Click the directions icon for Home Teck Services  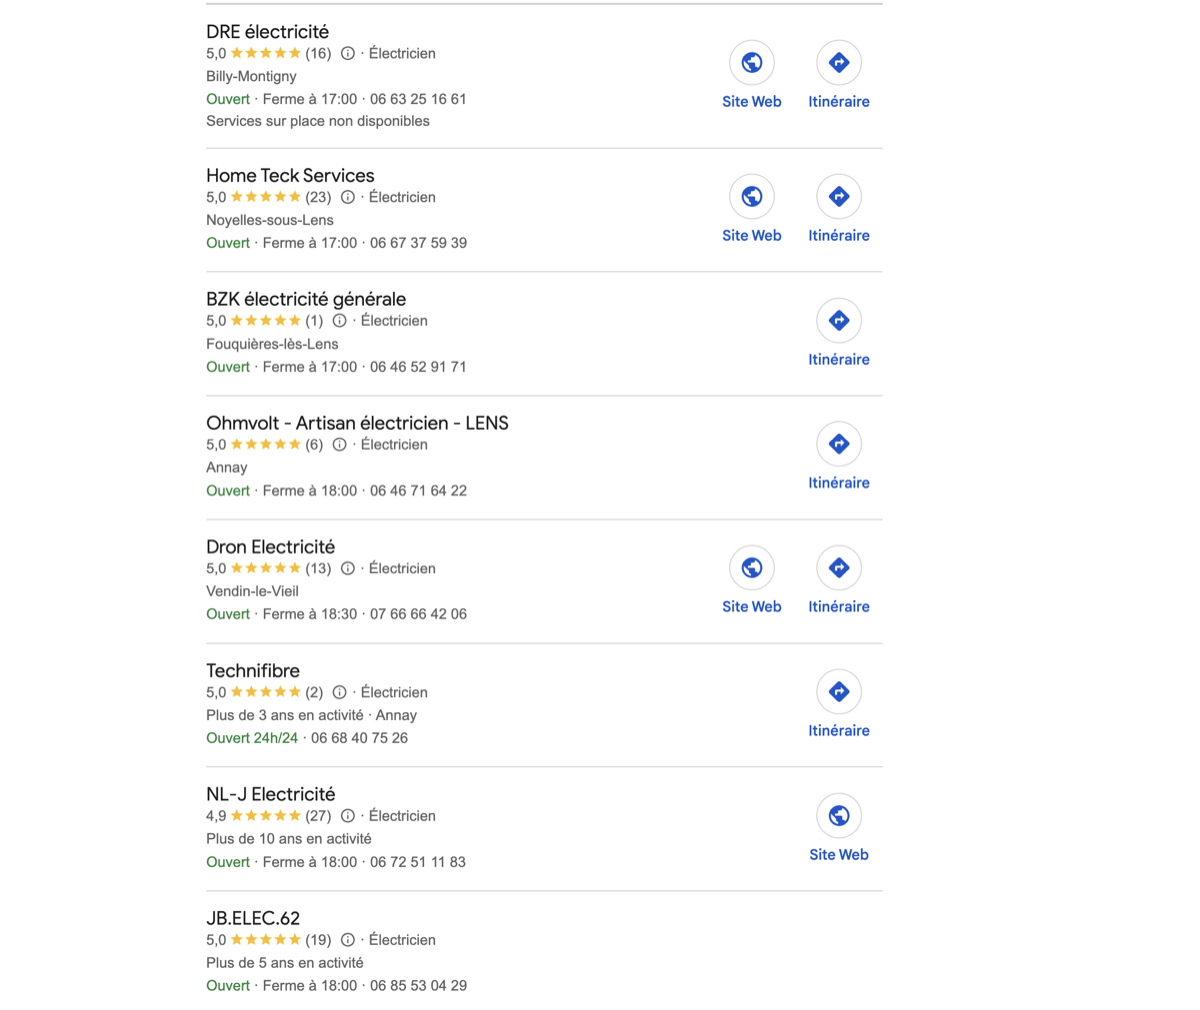[x=839, y=196]
